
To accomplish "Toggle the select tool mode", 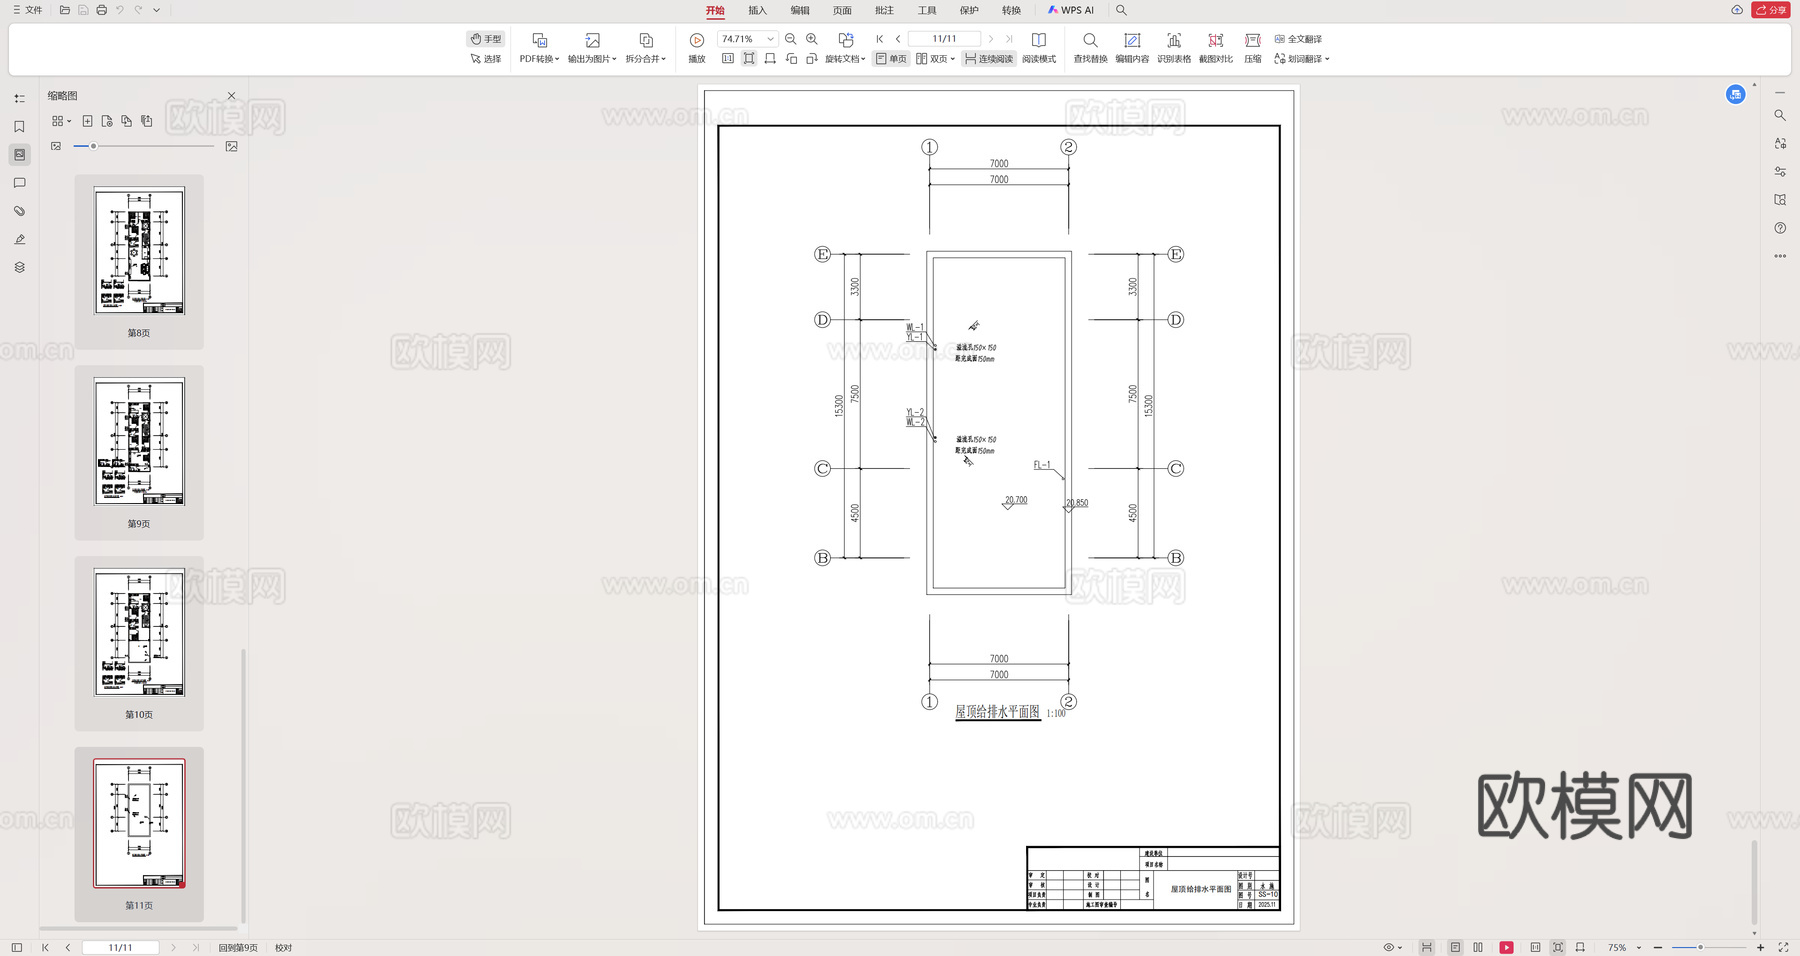I will [x=486, y=59].
